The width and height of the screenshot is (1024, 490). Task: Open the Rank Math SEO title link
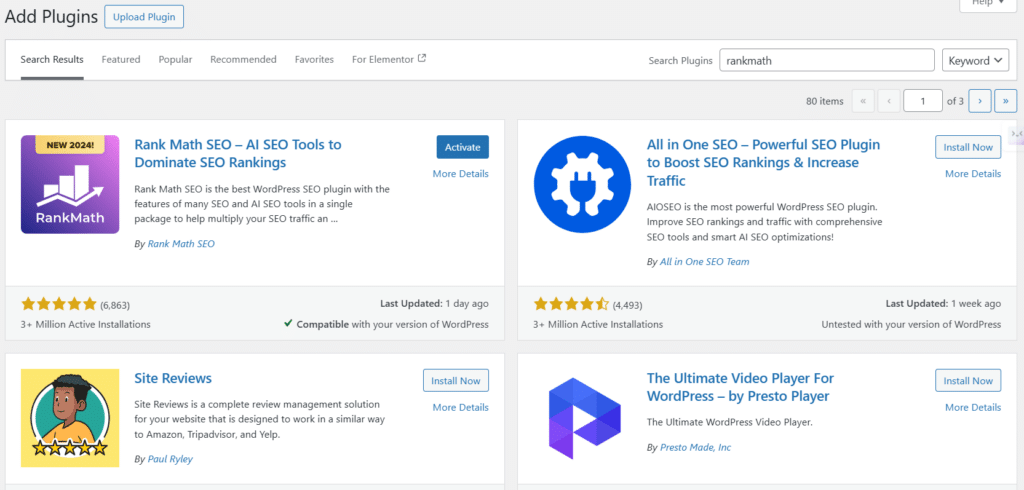(238, 153)
